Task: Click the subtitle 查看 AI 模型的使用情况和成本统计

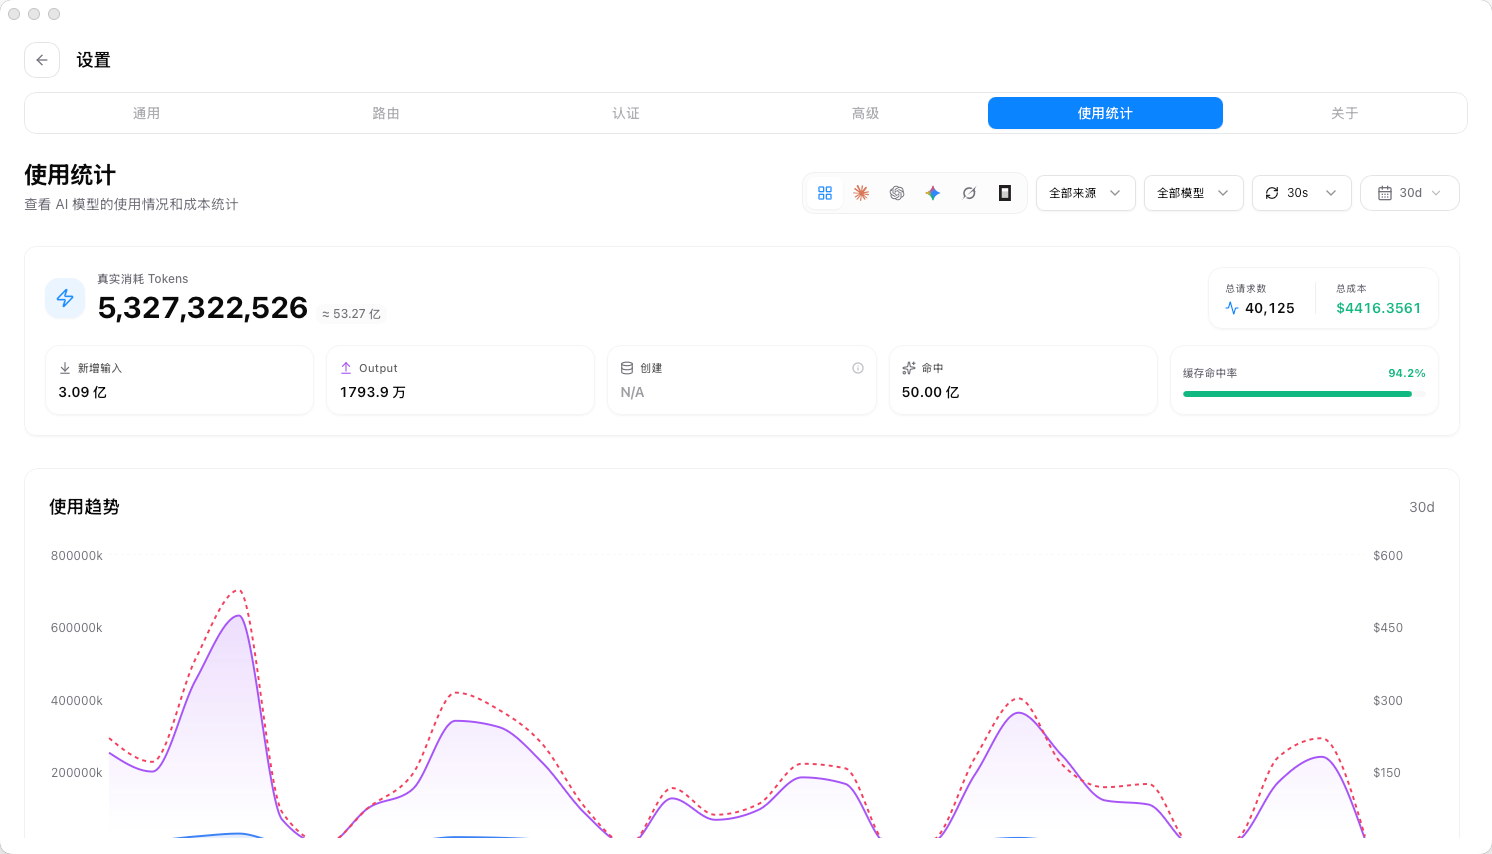Action: click(131, 204)
